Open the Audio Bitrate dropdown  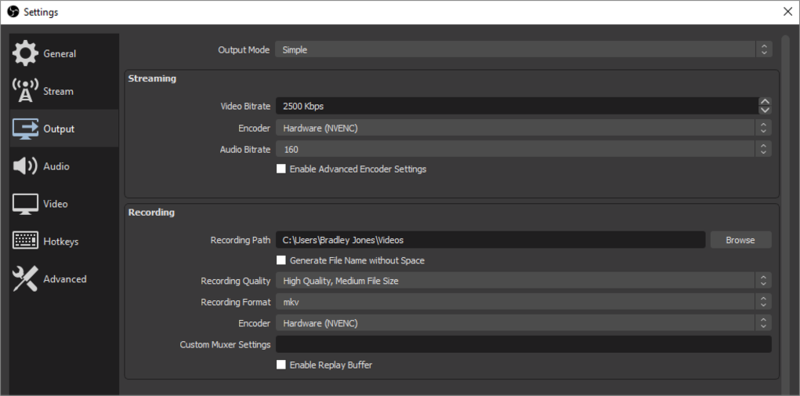(x=523, y=149)
